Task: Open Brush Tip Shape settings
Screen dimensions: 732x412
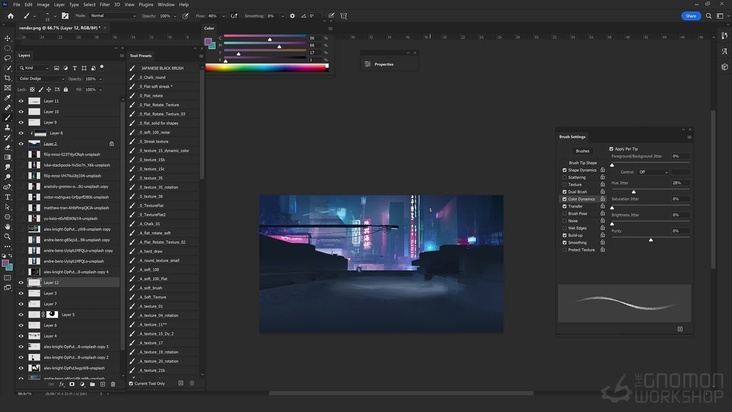Action: (x=583, y=163)
